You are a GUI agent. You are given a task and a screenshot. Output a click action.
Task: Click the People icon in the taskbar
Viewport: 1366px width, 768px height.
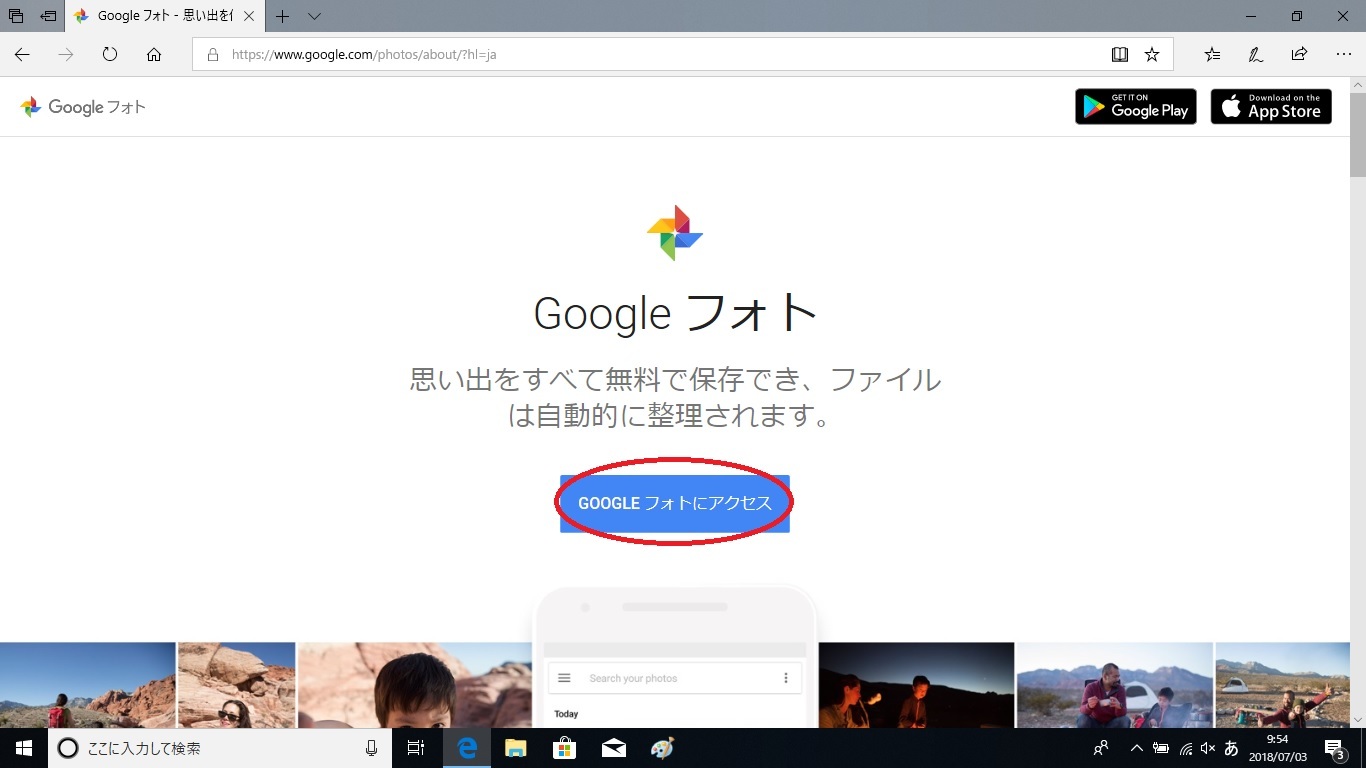coord(1101,748)
